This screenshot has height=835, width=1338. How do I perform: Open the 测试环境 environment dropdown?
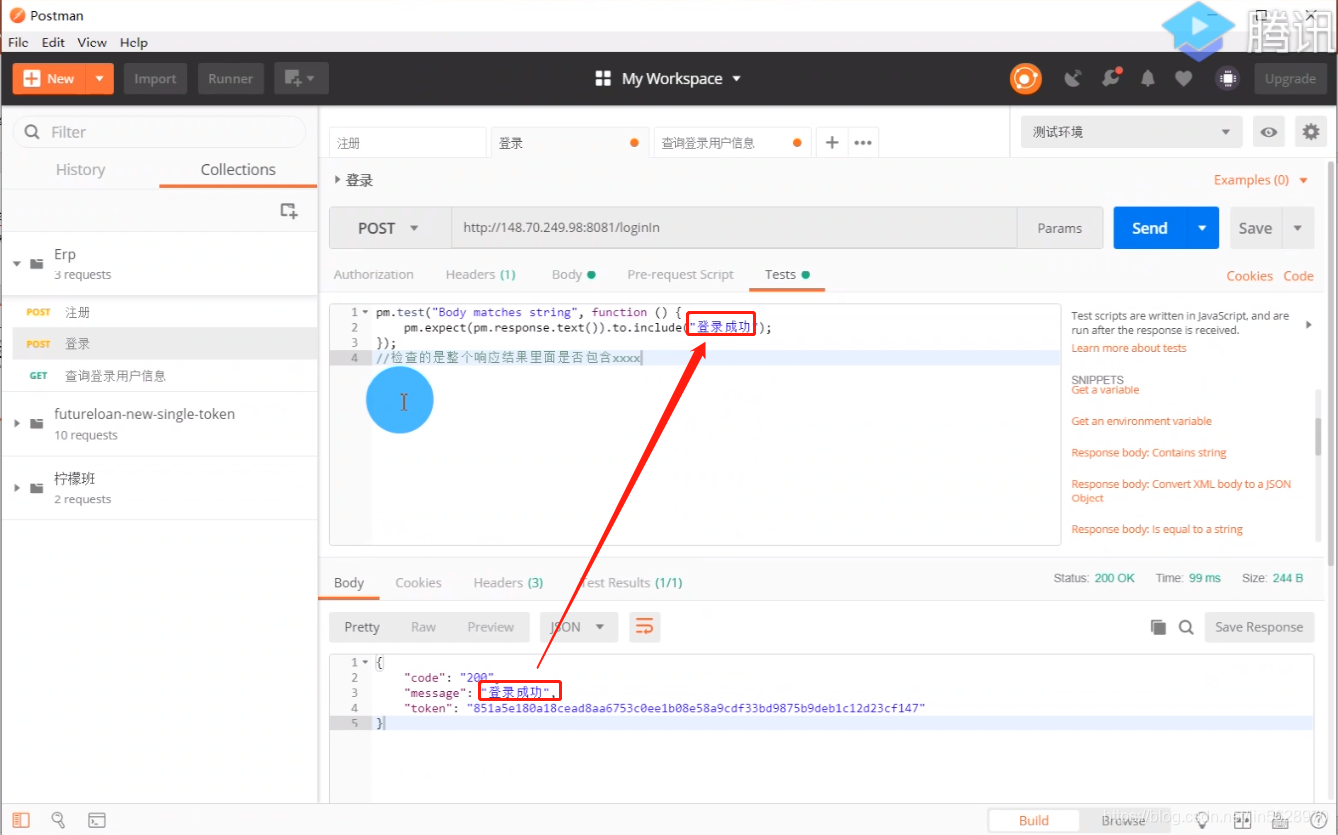click(1131, 132)
